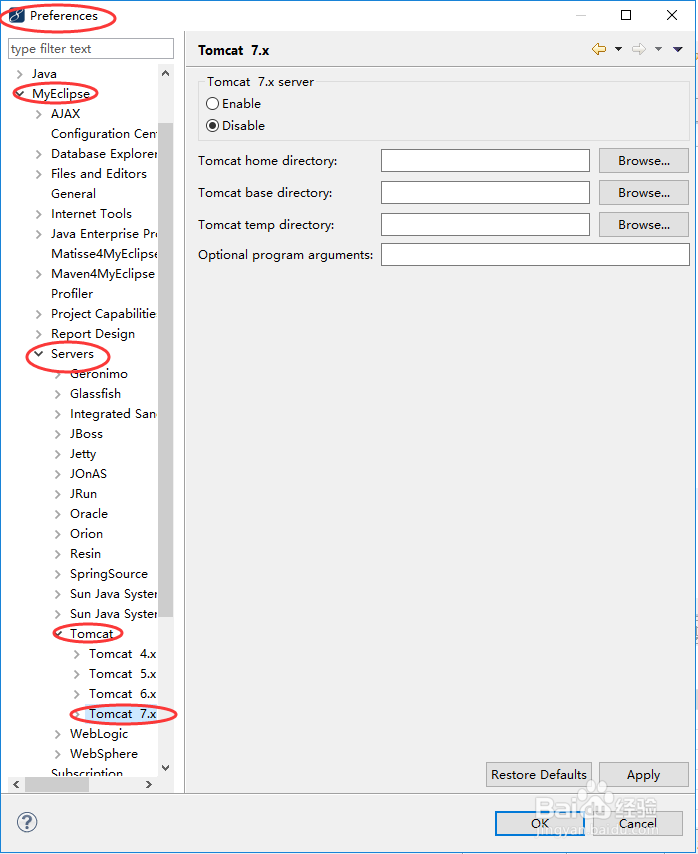This screenshot has height=854, width=698.
Task: Click the tree vertical scrollbar thumb
Action: (x=166, y=370)
